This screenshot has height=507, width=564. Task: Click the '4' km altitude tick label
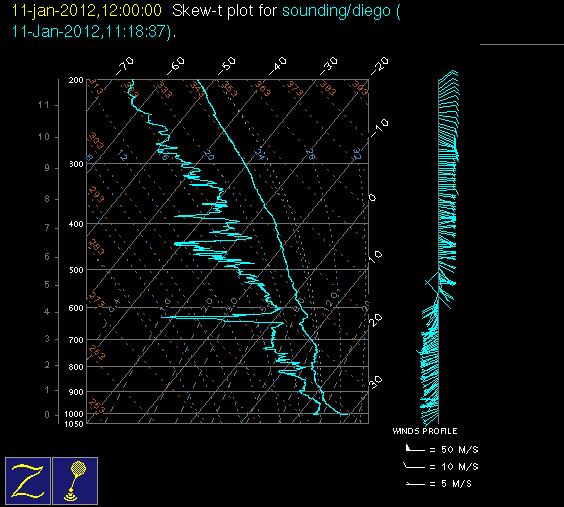pyautogui.click(x=47, y=312)
